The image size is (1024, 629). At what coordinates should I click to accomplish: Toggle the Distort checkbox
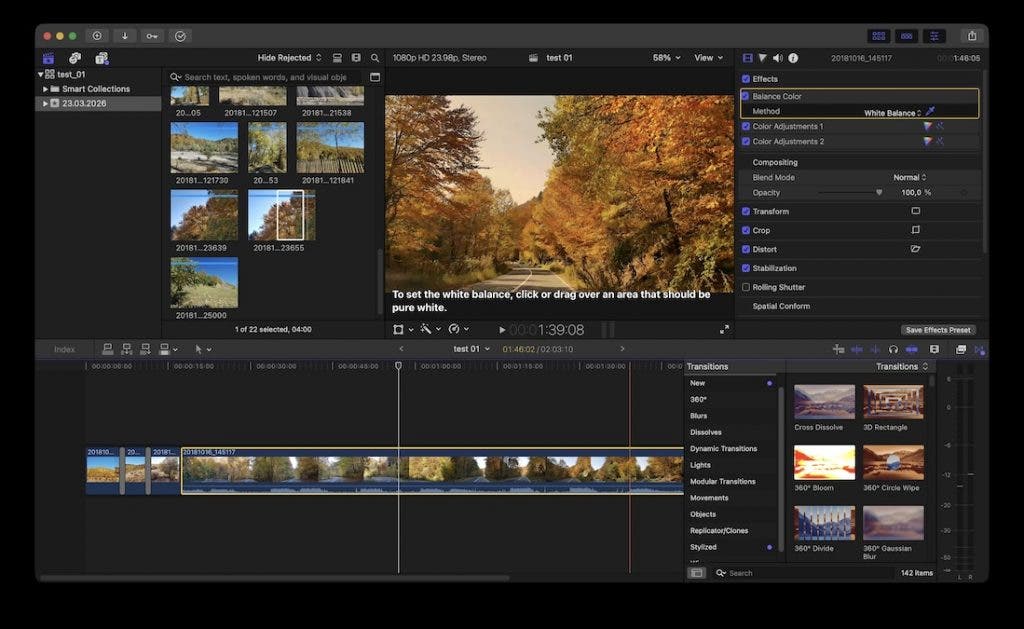coord(746,250)
